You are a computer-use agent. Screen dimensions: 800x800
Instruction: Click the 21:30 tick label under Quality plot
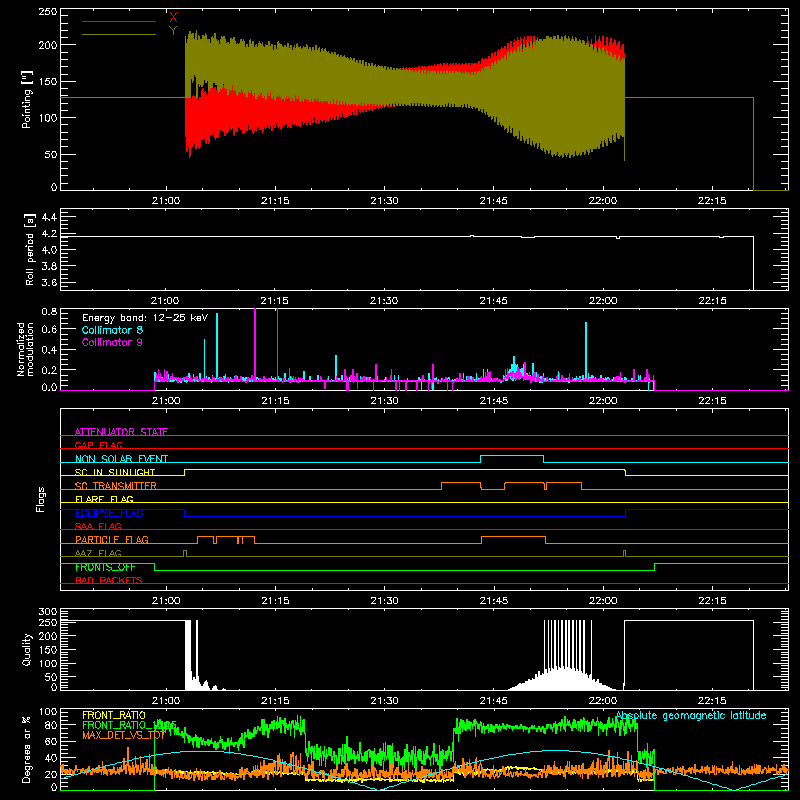pos(384,701)
